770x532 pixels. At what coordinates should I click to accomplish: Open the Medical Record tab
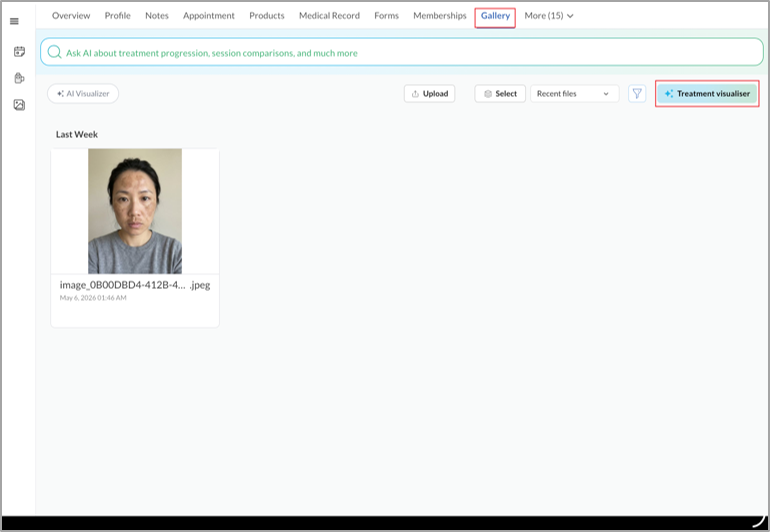(330, 16)
